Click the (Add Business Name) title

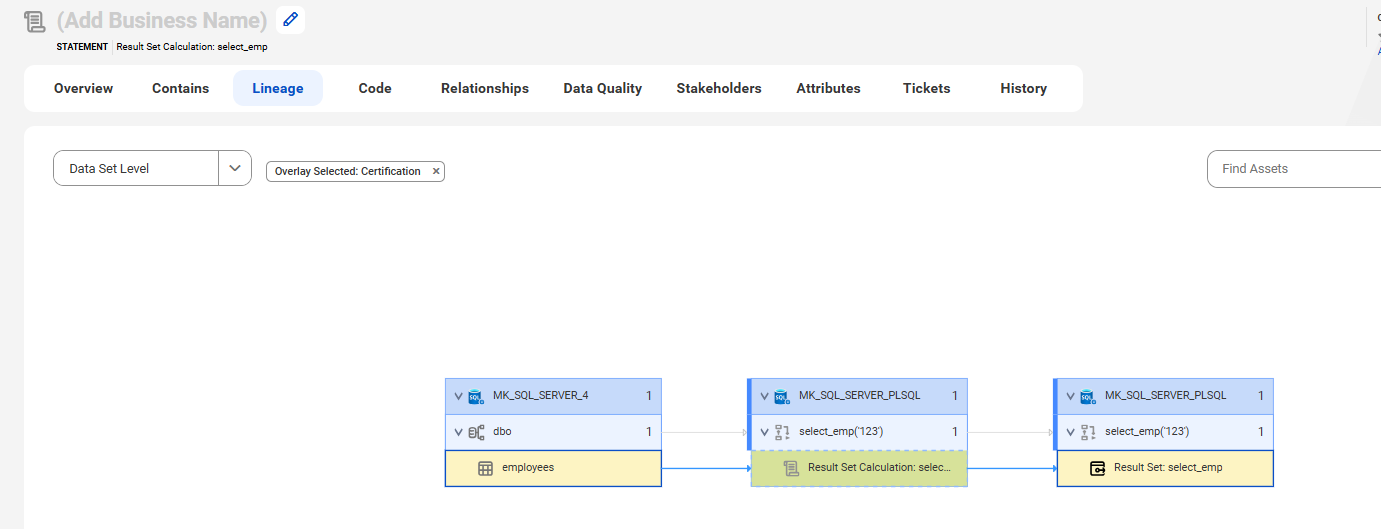(x=162, y=20)
